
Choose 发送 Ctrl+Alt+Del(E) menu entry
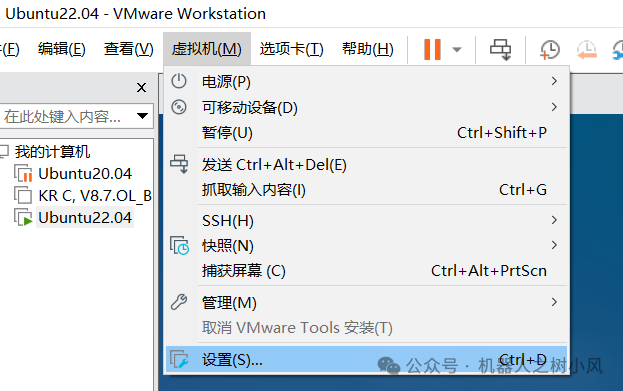pos(366,165)
